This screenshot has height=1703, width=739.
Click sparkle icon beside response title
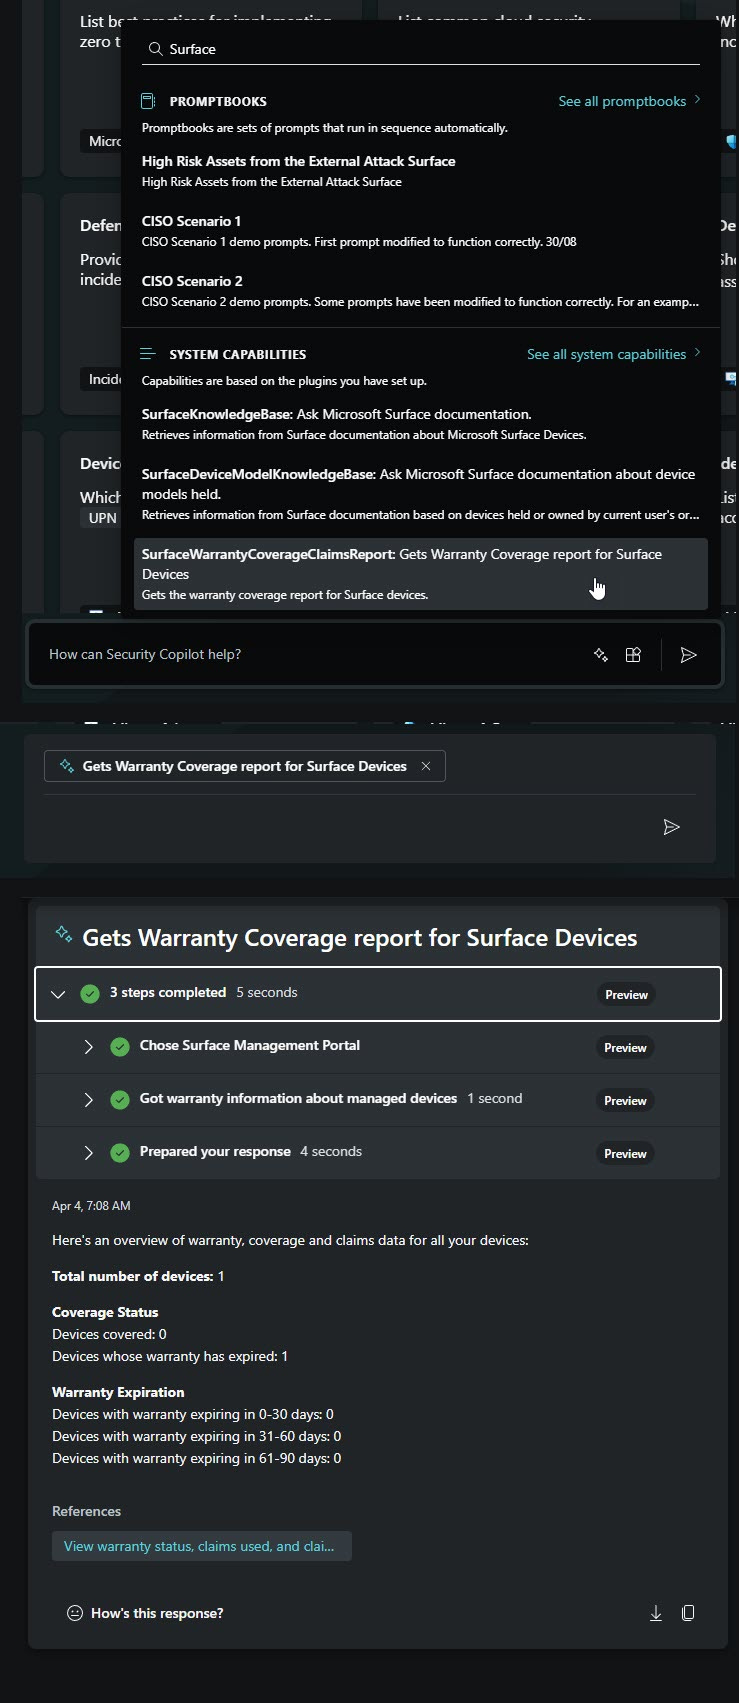(x=64, y=934)
